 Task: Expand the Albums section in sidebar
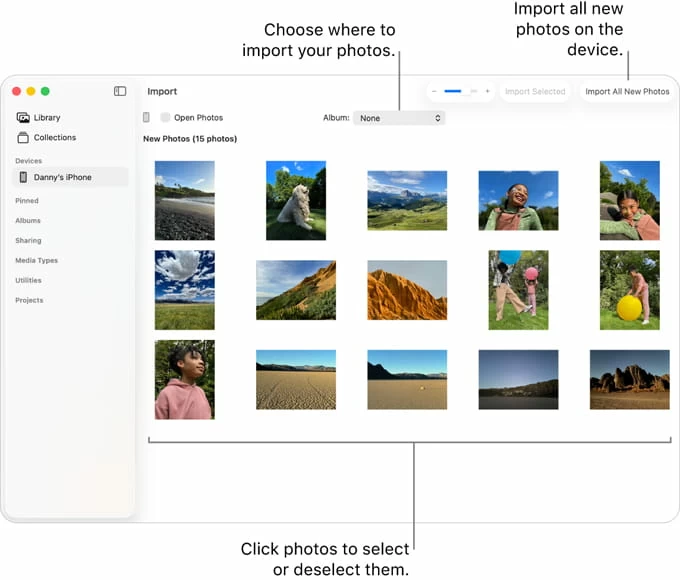(28, 221)
